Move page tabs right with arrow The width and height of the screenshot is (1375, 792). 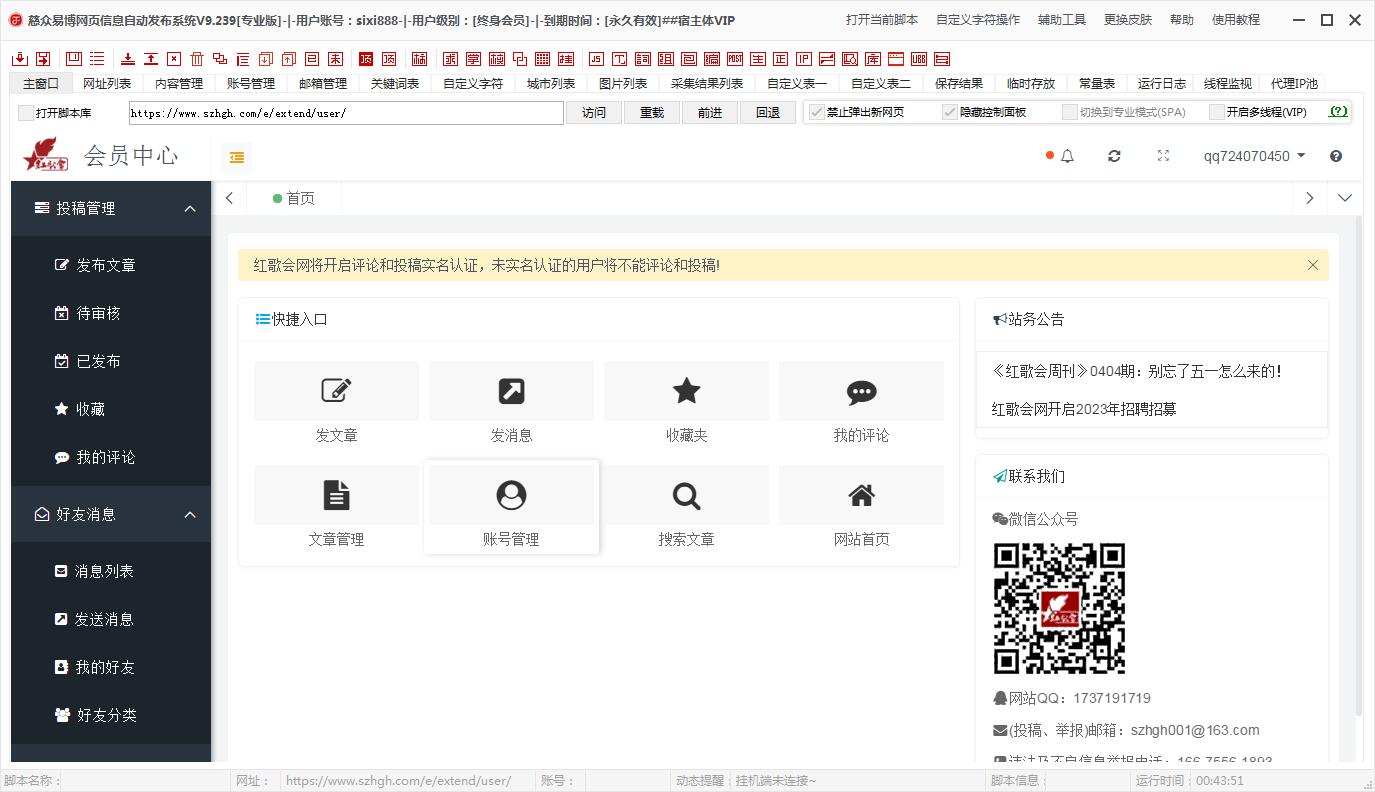1310,198
